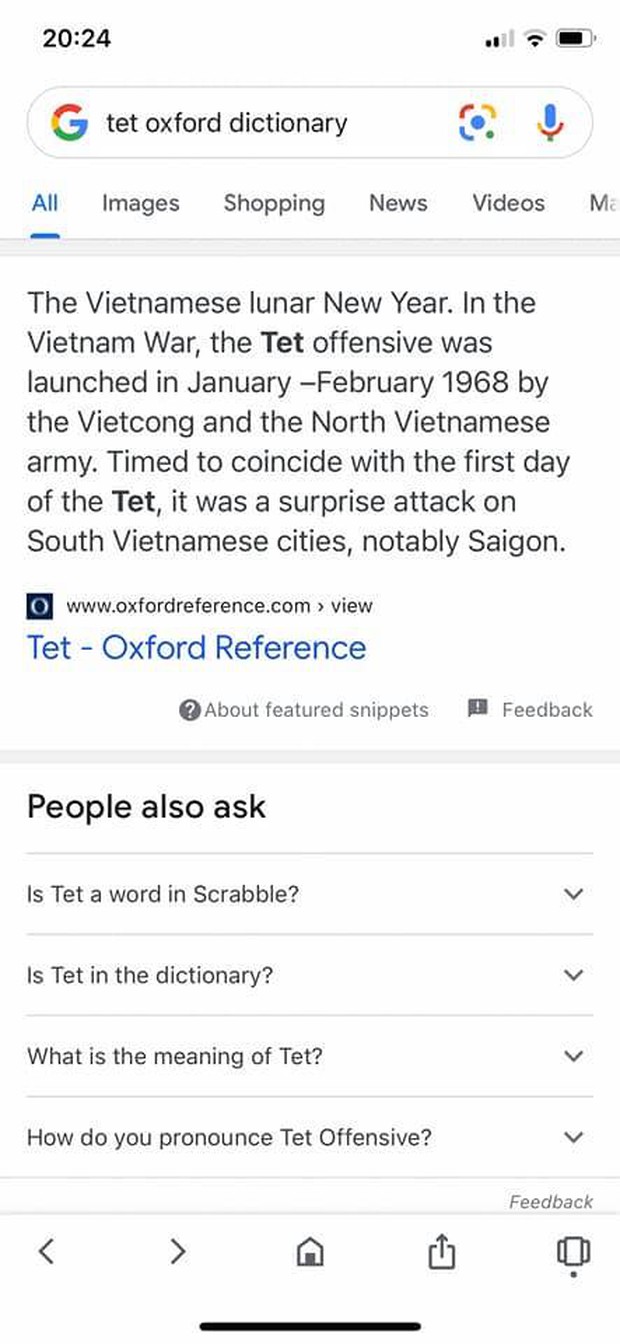This screenshot has height=1344, width=620.
Task: Open the browser tabs overview icon
Action: point(573,1251)
